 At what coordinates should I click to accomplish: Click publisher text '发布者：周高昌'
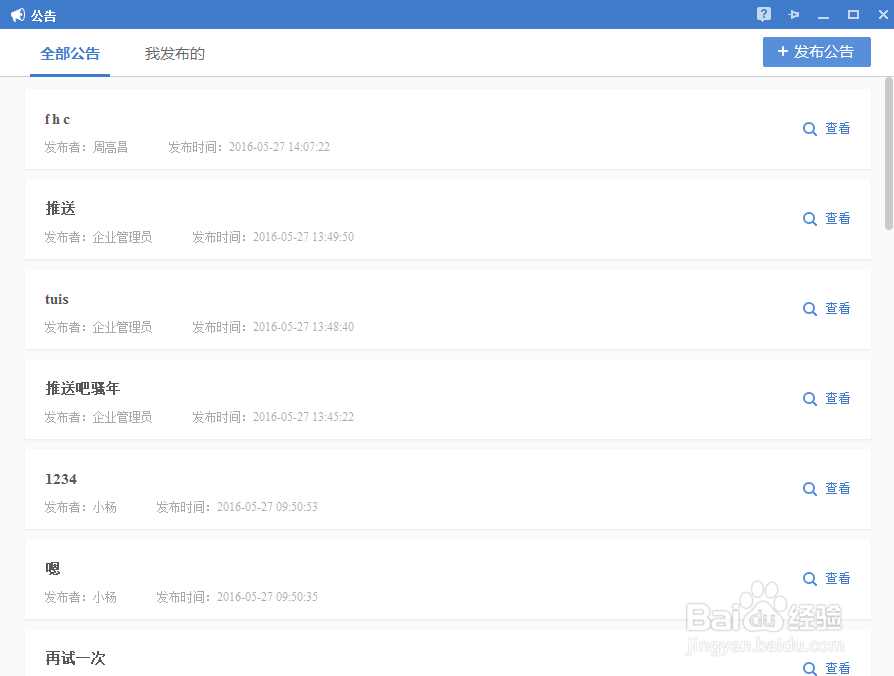pos(86,147)
